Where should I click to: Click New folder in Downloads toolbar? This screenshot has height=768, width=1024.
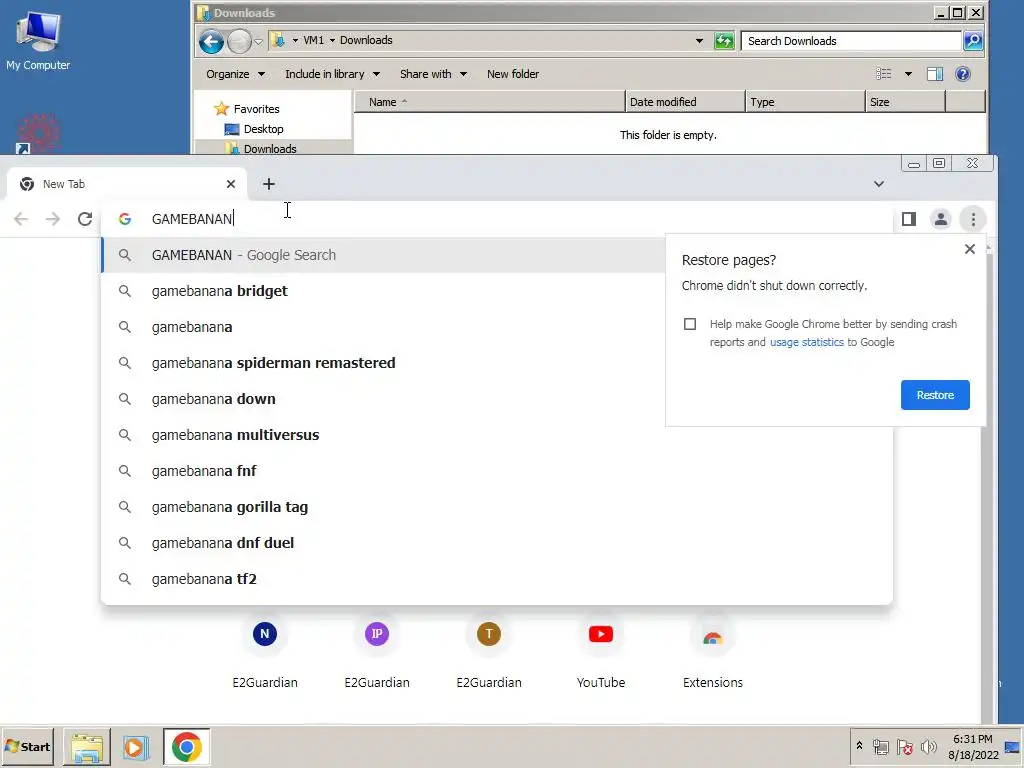pos(513,74)
